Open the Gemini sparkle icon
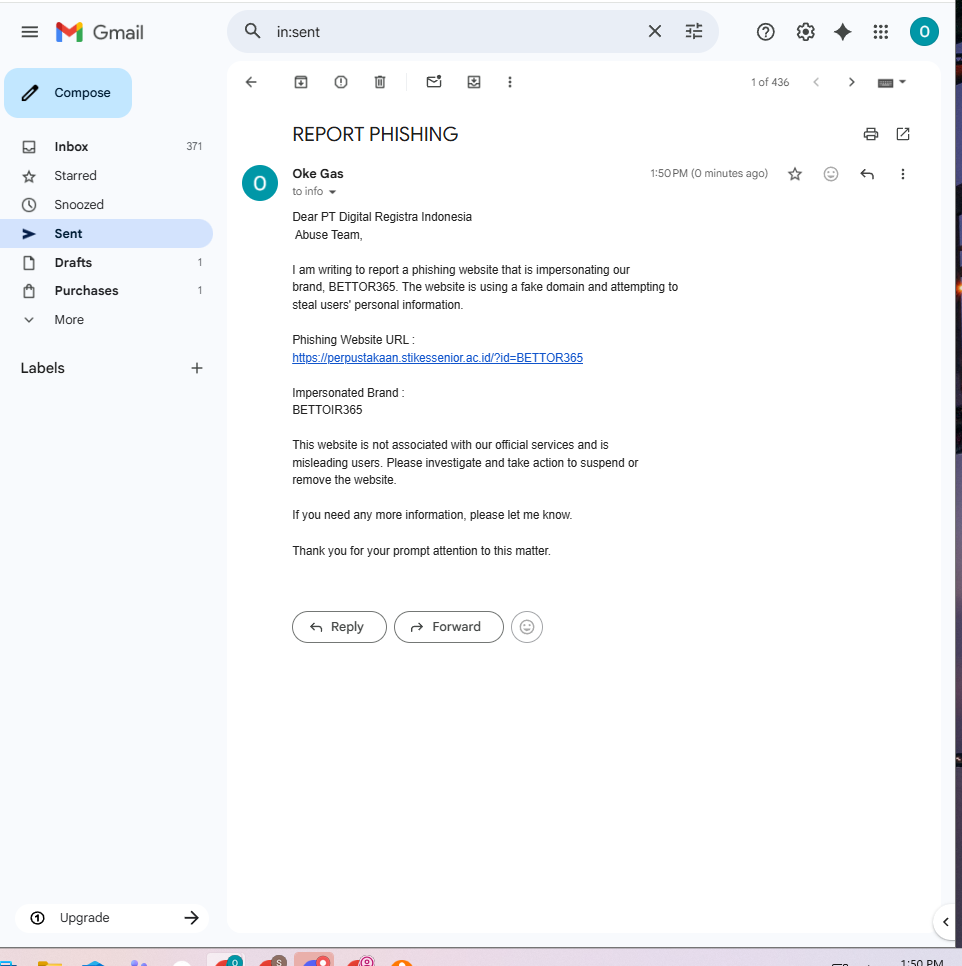962x966 pixels. tap(843, 32)
